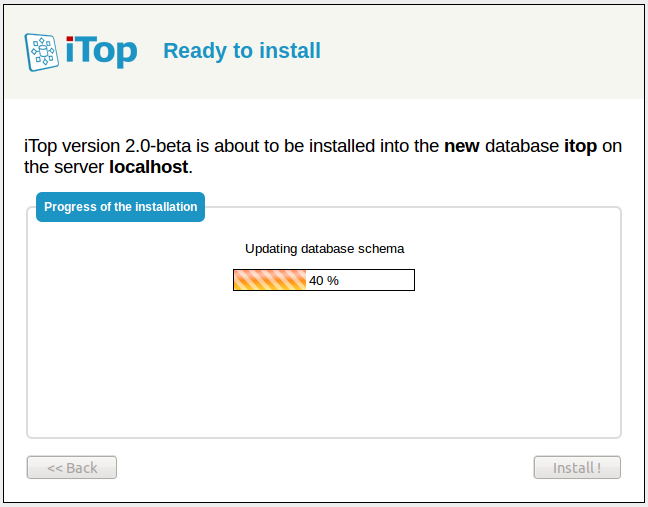This screenshot has width=648, height=507.
Task: Click the "iTop version 2.0-beta" text
Action: point(100,146)
